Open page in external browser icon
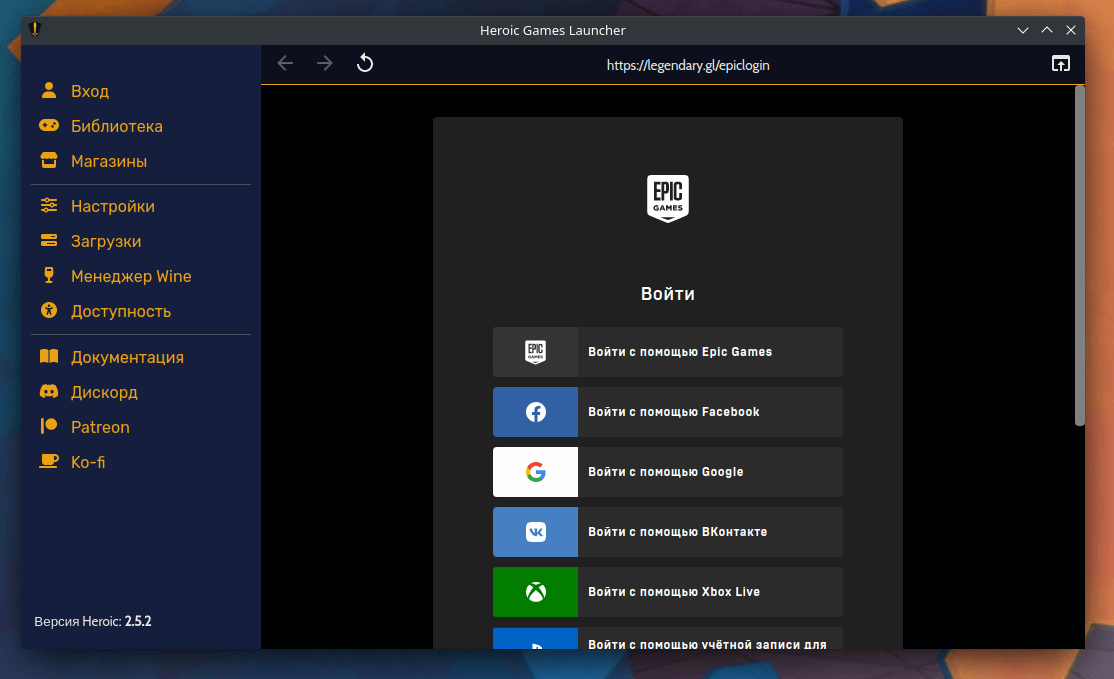 [1061, 63]
